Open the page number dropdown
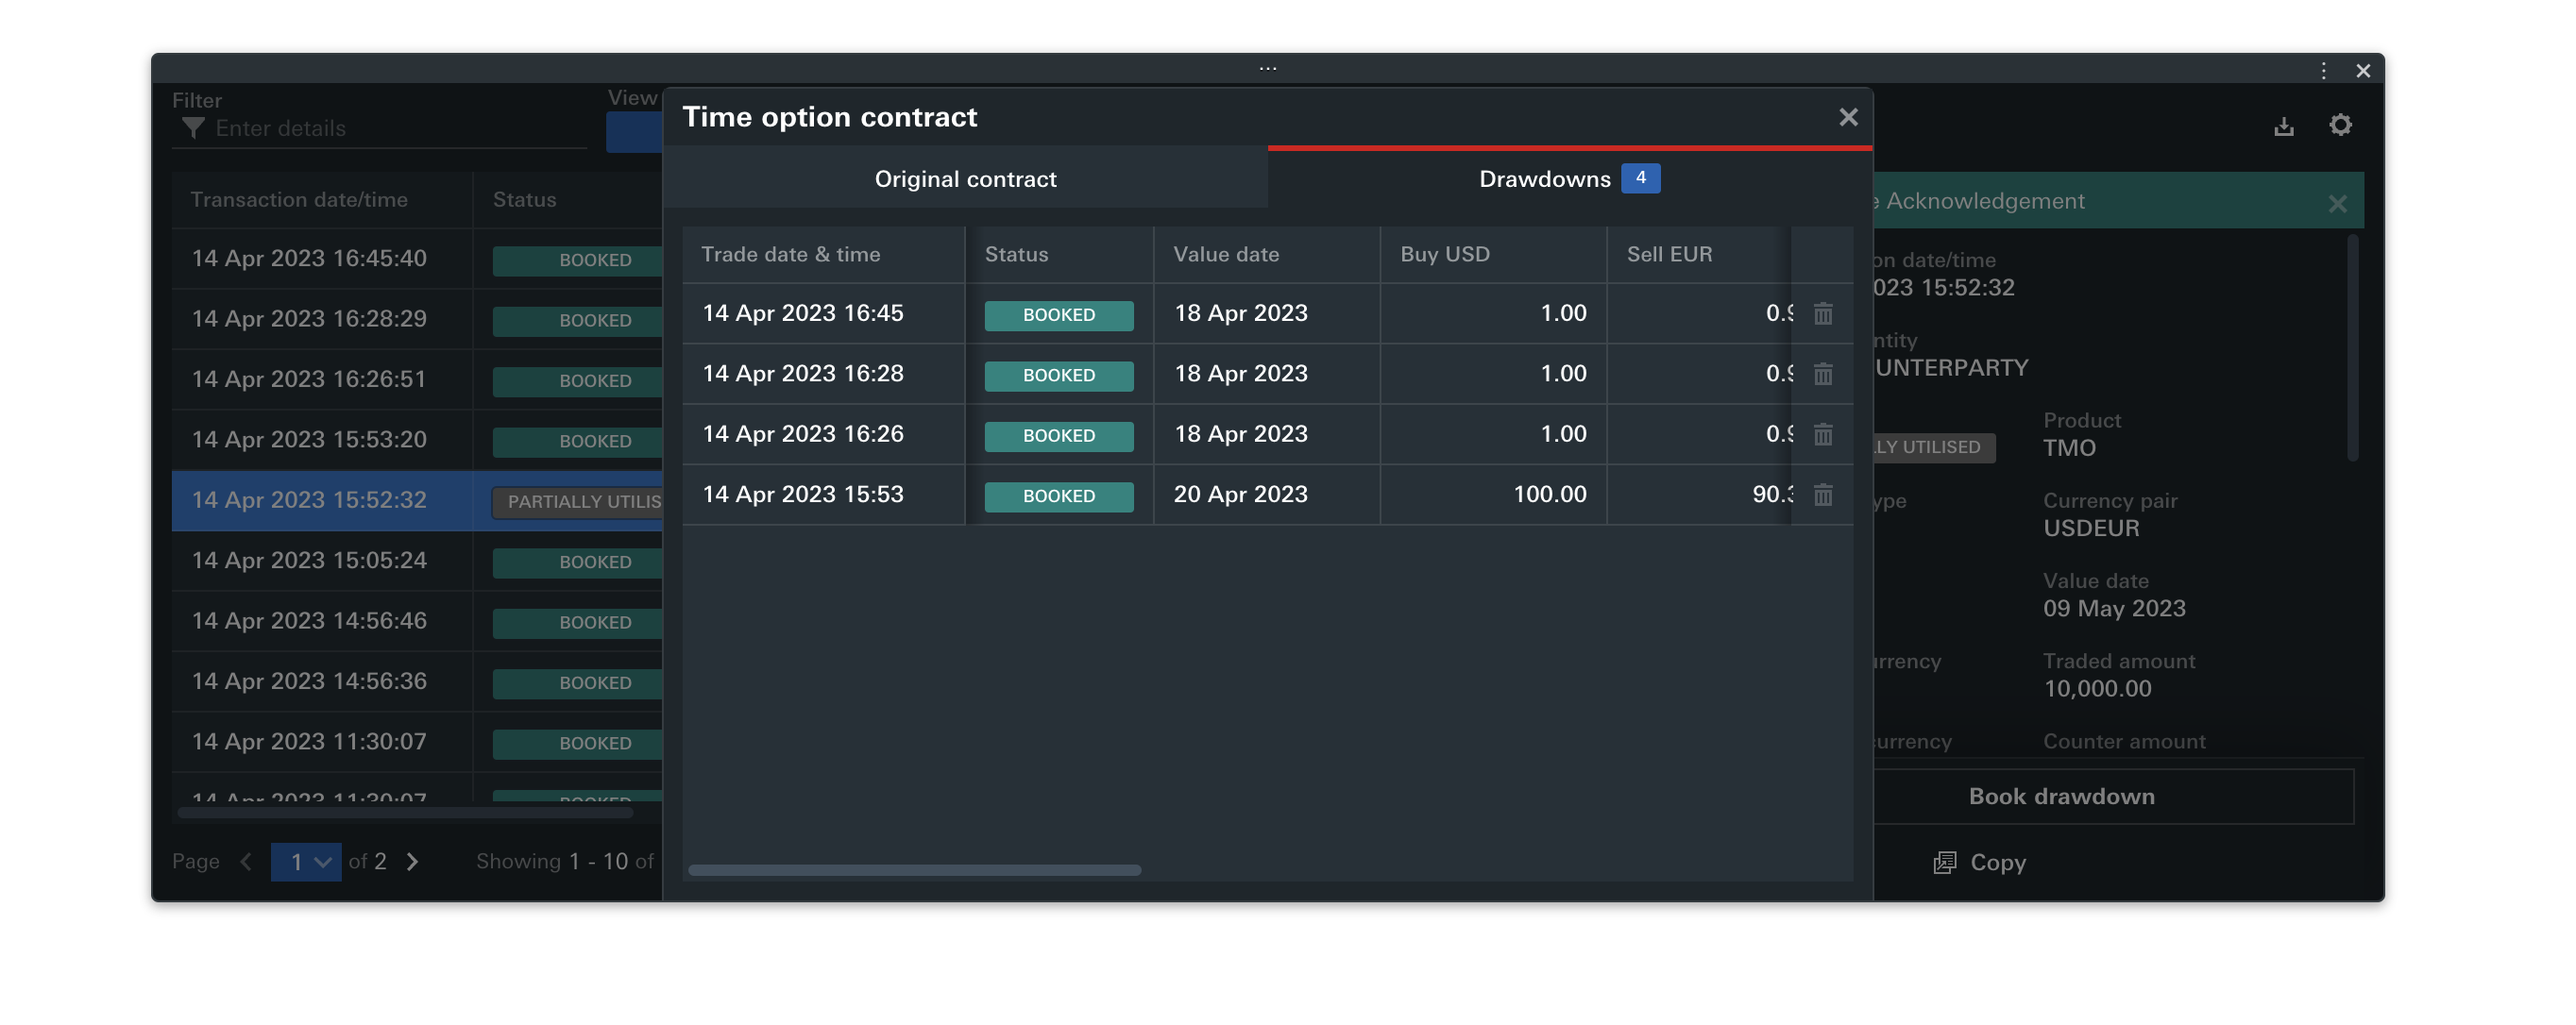Viewport: 2576px width, 1025px height. coord(306,862)
